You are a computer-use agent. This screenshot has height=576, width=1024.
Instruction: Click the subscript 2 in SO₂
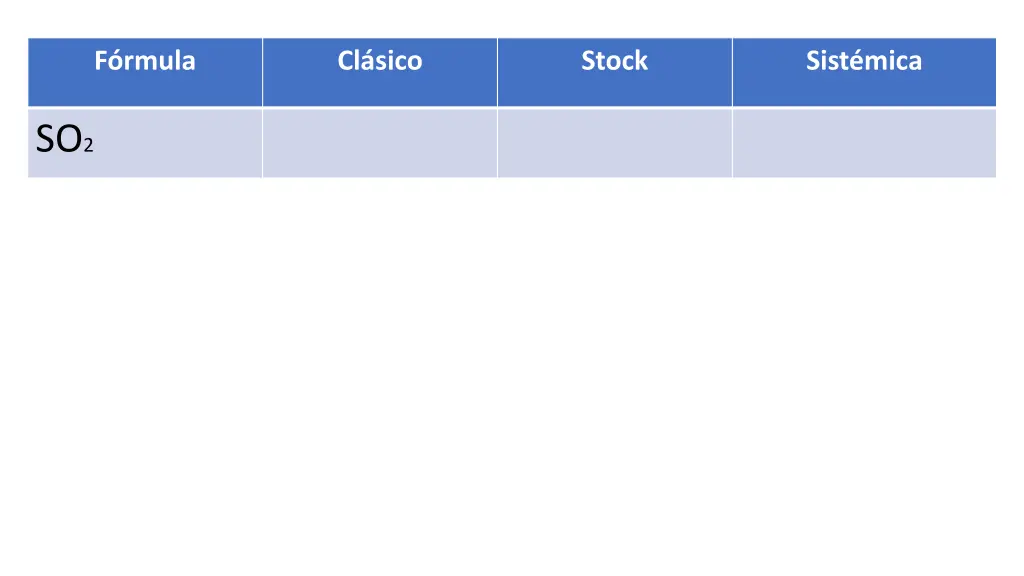(x=89, y=146)
